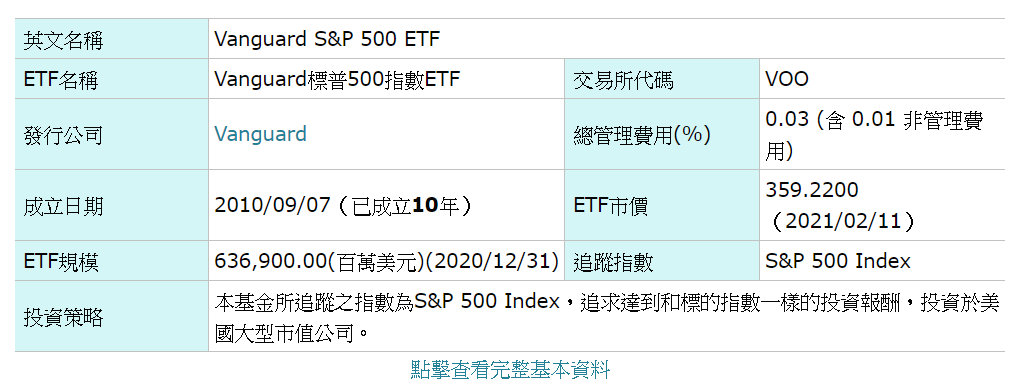1026x384 pixels.
Task: Click the ETF規模 label cell
Action: point(112,261)
